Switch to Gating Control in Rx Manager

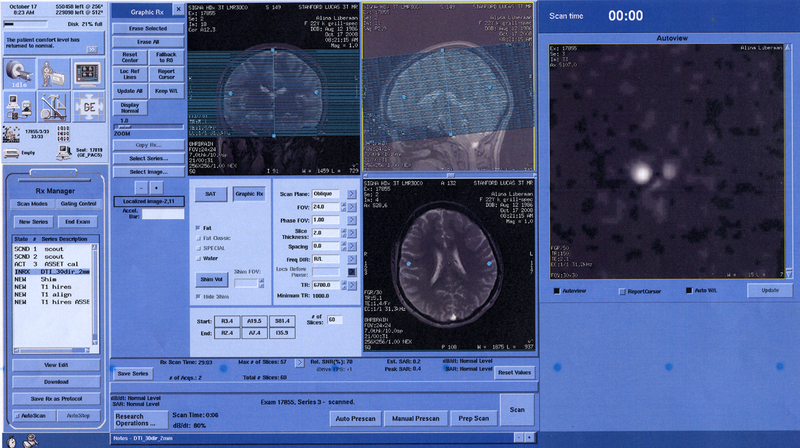[78, 203]
